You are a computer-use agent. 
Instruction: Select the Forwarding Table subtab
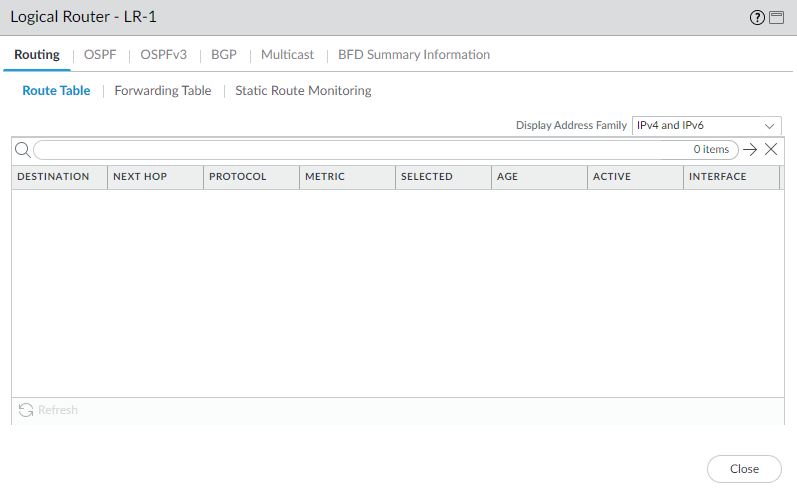coord(163,91)
